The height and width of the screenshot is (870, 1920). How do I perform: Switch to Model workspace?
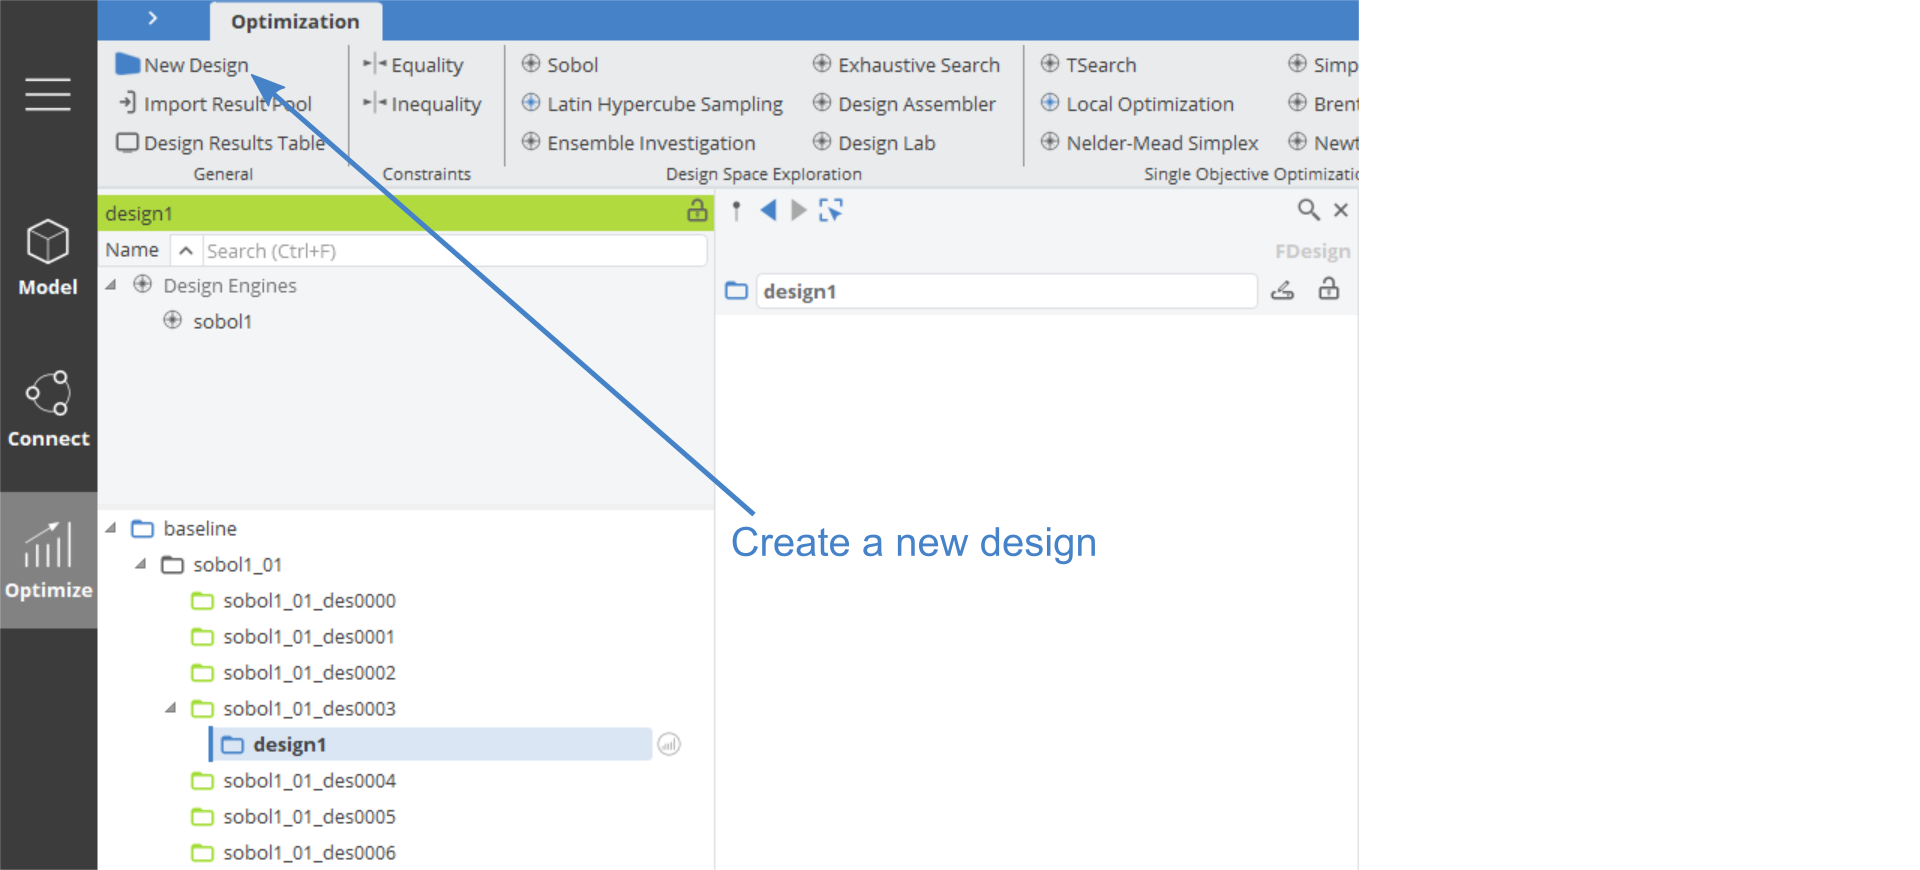48,258
